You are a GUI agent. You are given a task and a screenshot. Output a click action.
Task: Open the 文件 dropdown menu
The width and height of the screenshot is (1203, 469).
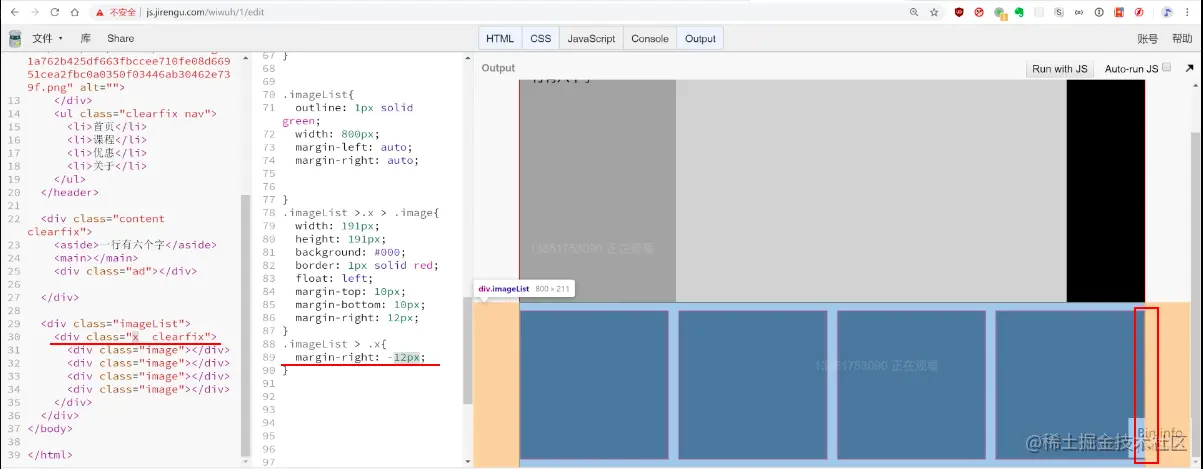pyautogui.click(x=47, y=38)
